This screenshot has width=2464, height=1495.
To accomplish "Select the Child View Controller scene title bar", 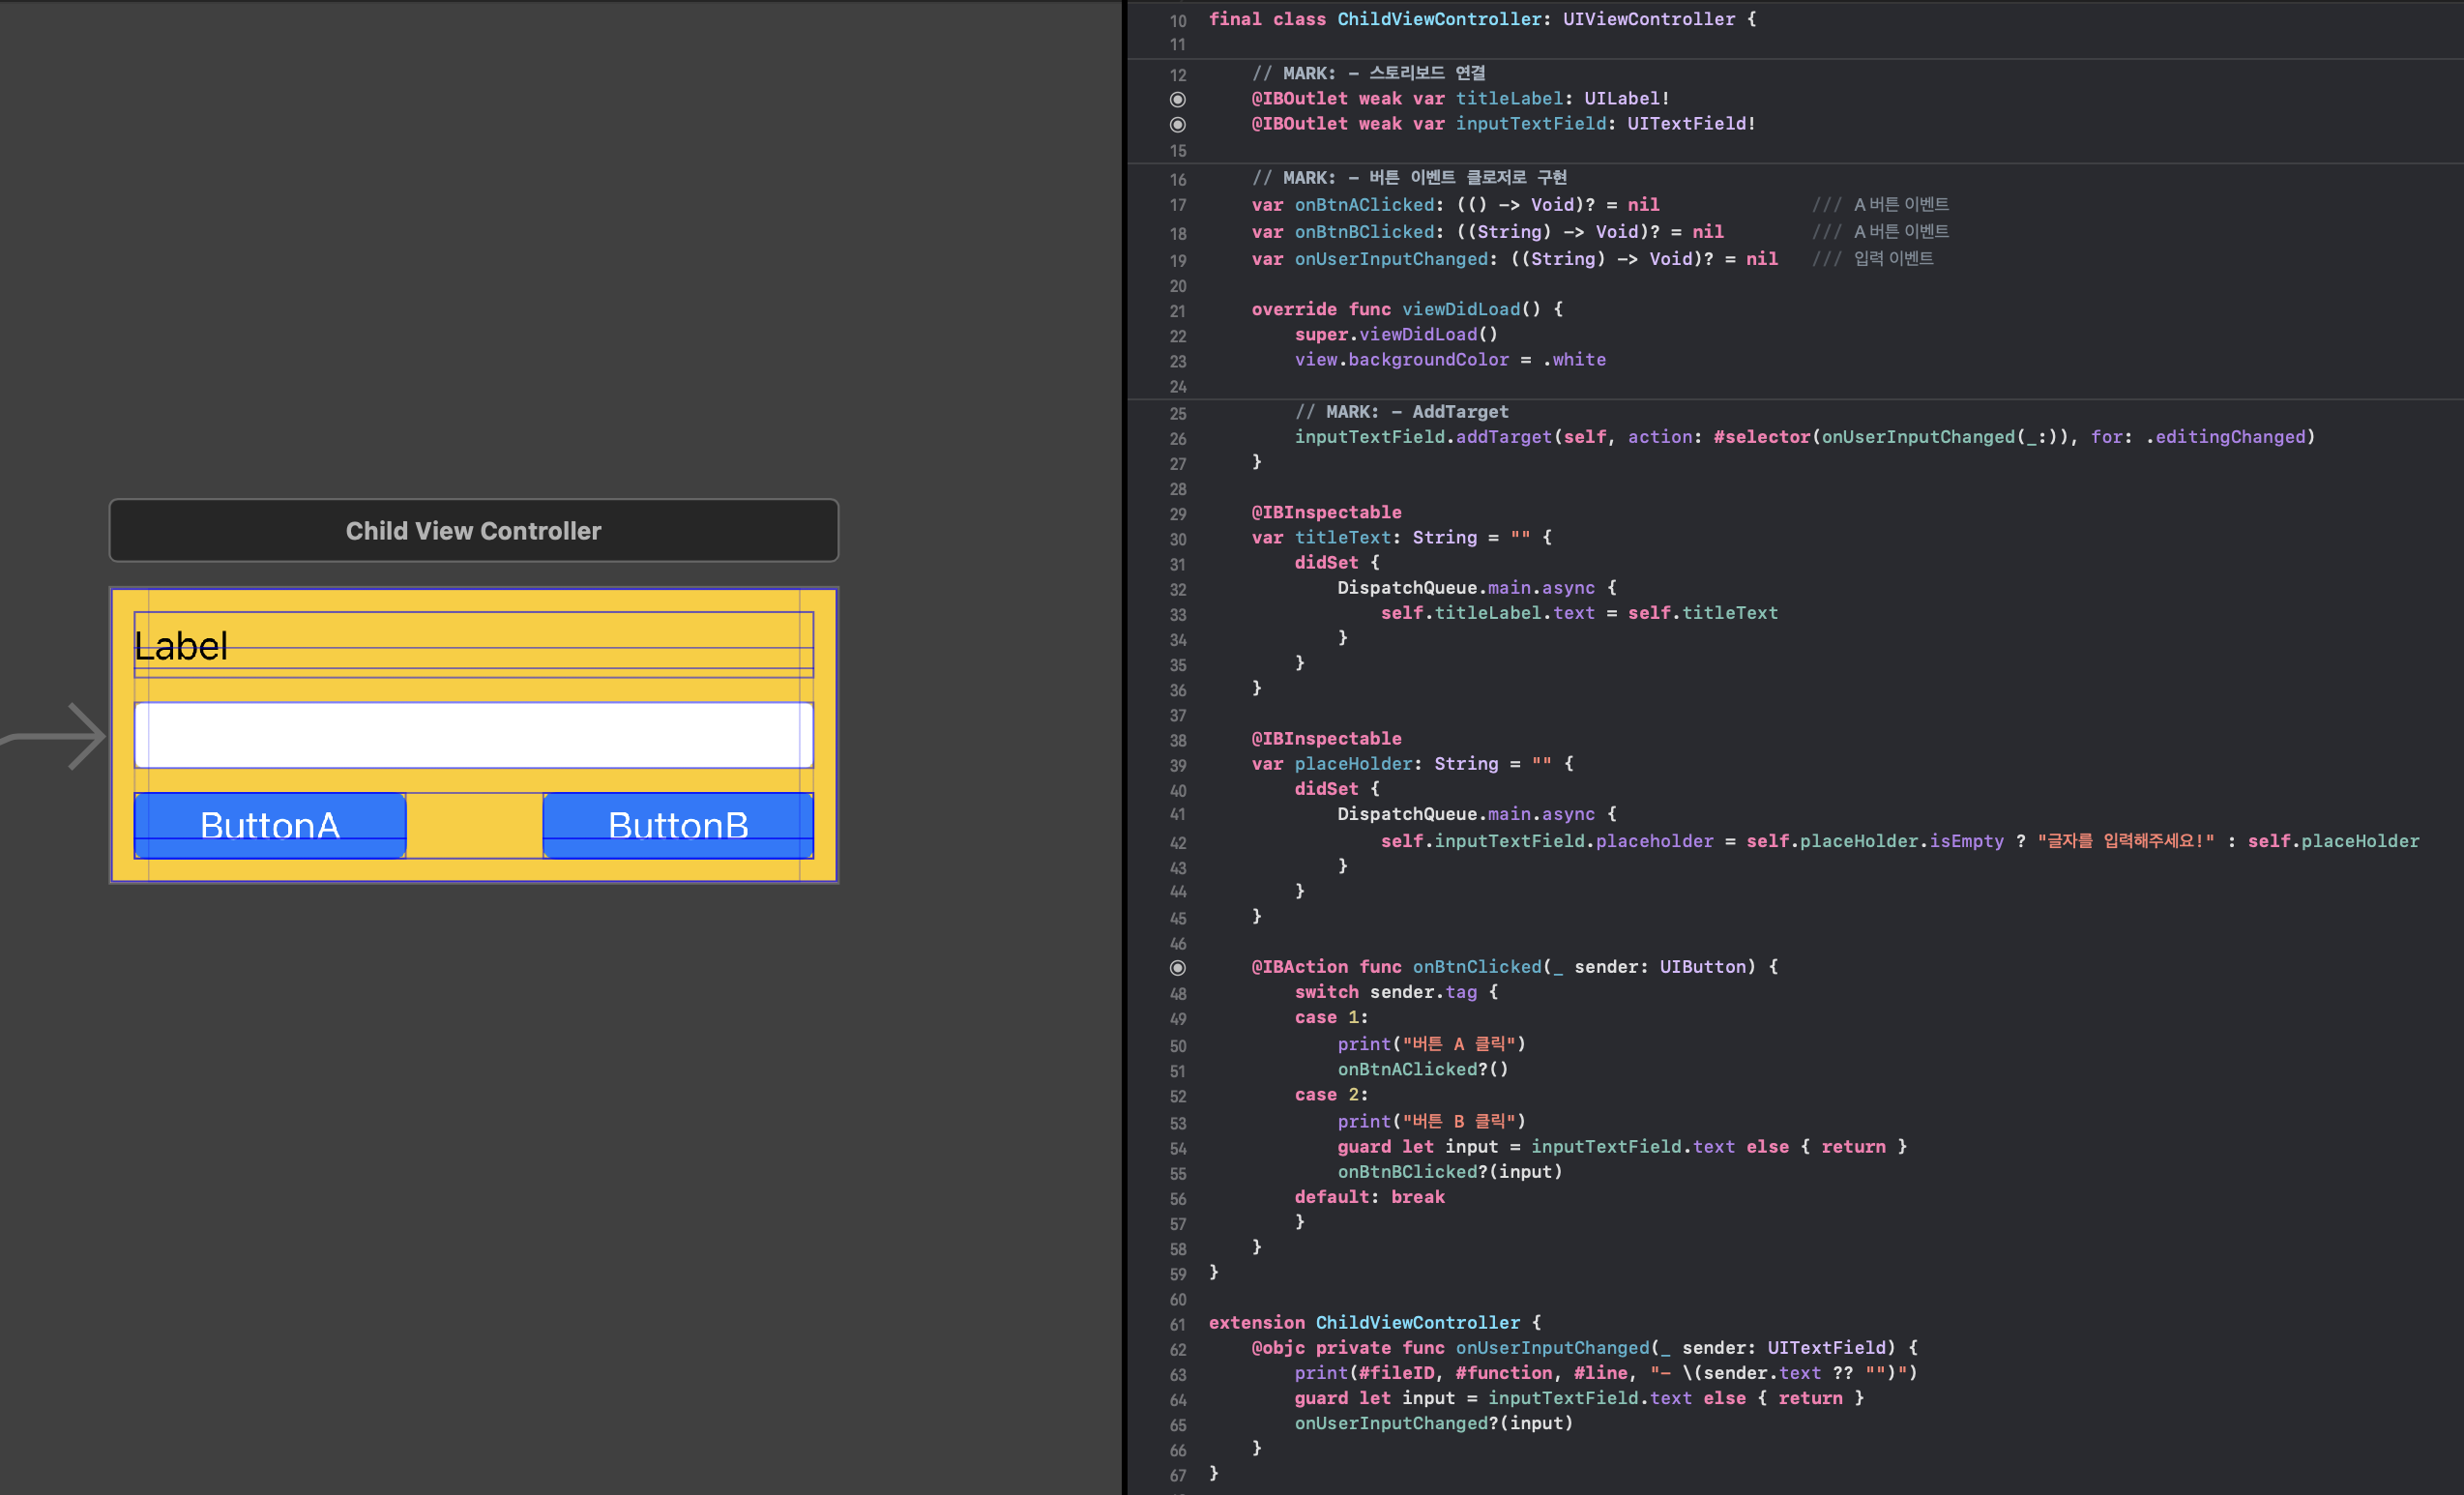I will 473,531.
